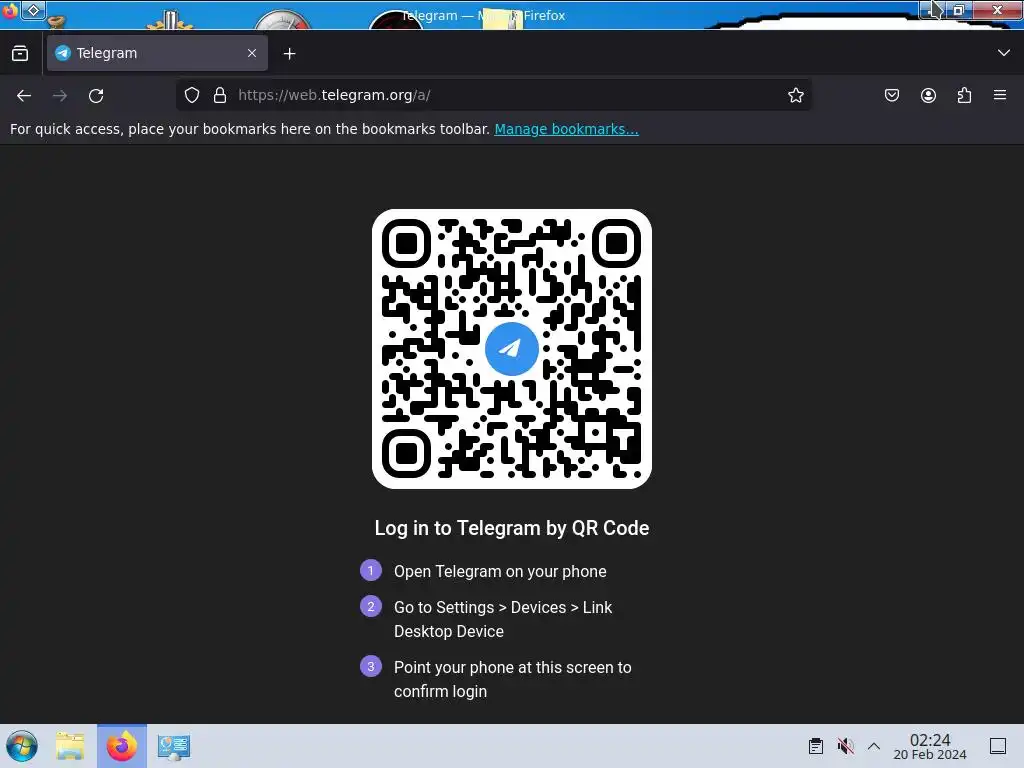This screenshot has height=768, width=1024.
Task: Click the Telegram logo in QR center
Action: [512, 349]
